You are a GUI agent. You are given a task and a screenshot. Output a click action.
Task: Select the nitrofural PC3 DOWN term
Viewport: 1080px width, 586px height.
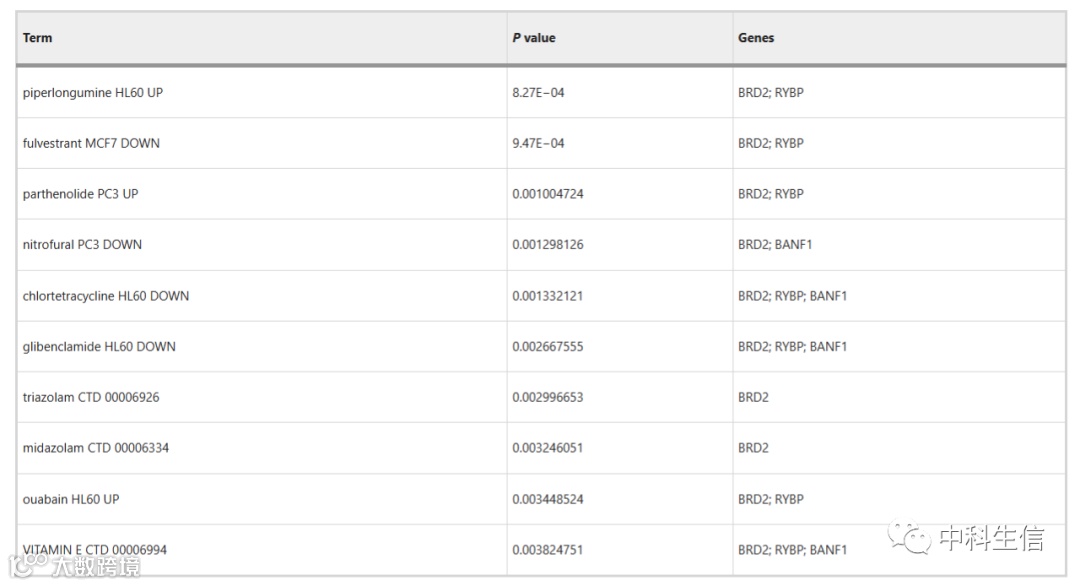(82, 244)
